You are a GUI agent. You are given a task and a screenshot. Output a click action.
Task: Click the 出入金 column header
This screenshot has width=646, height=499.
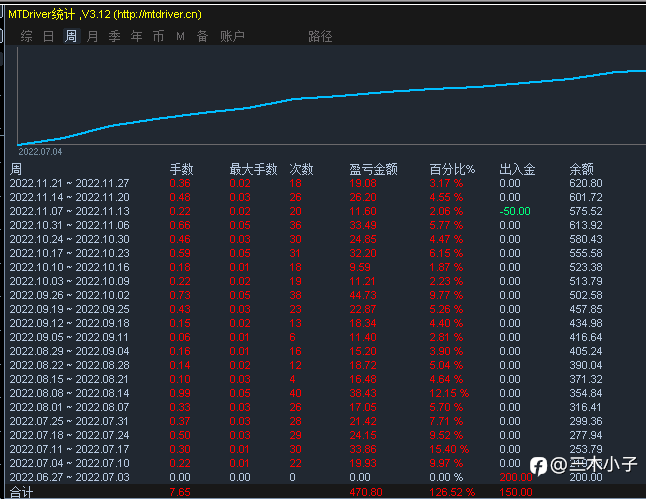[x=517, y=169]
